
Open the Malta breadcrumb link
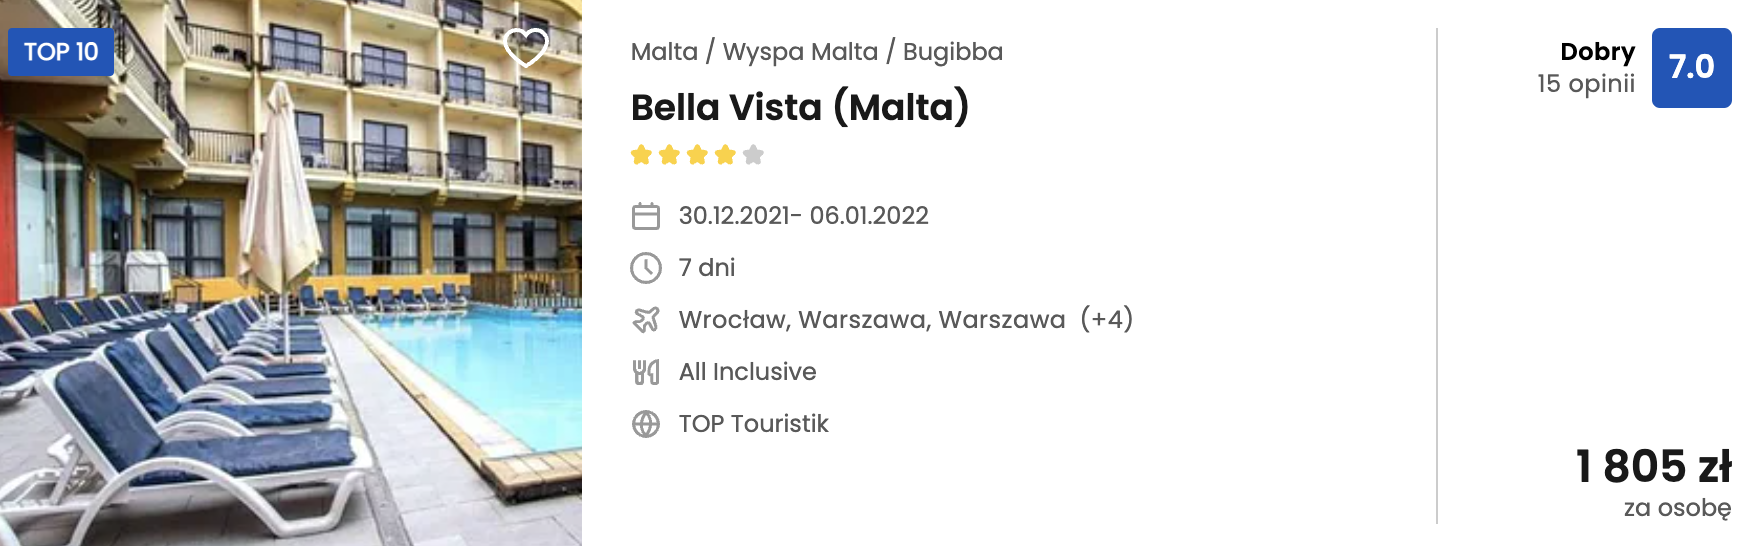pos(664,52)
